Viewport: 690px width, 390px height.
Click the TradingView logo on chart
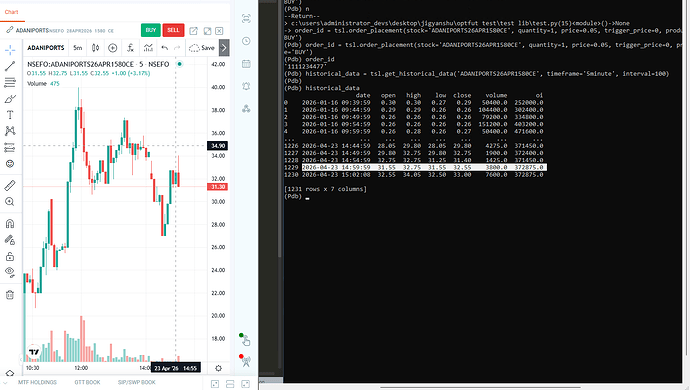coord(34,351)
